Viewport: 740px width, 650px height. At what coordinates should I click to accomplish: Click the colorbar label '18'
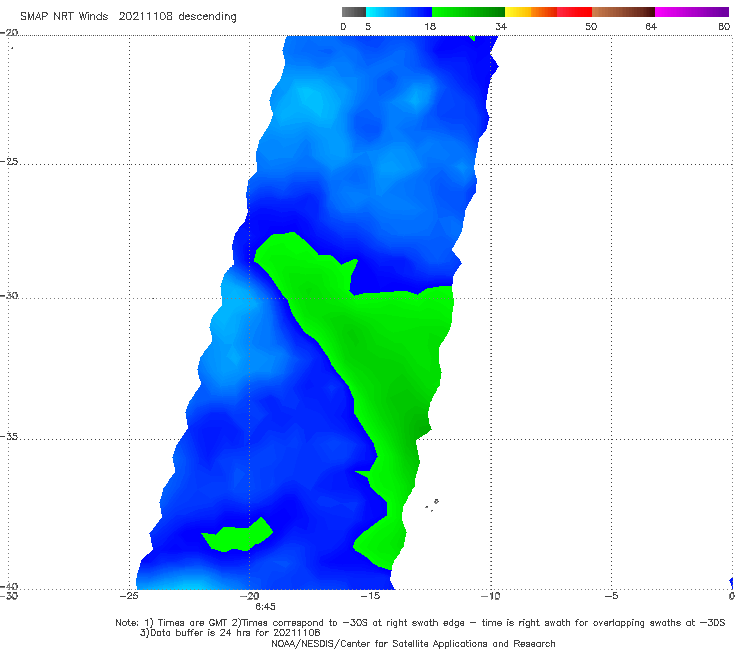tap(430, 26)
